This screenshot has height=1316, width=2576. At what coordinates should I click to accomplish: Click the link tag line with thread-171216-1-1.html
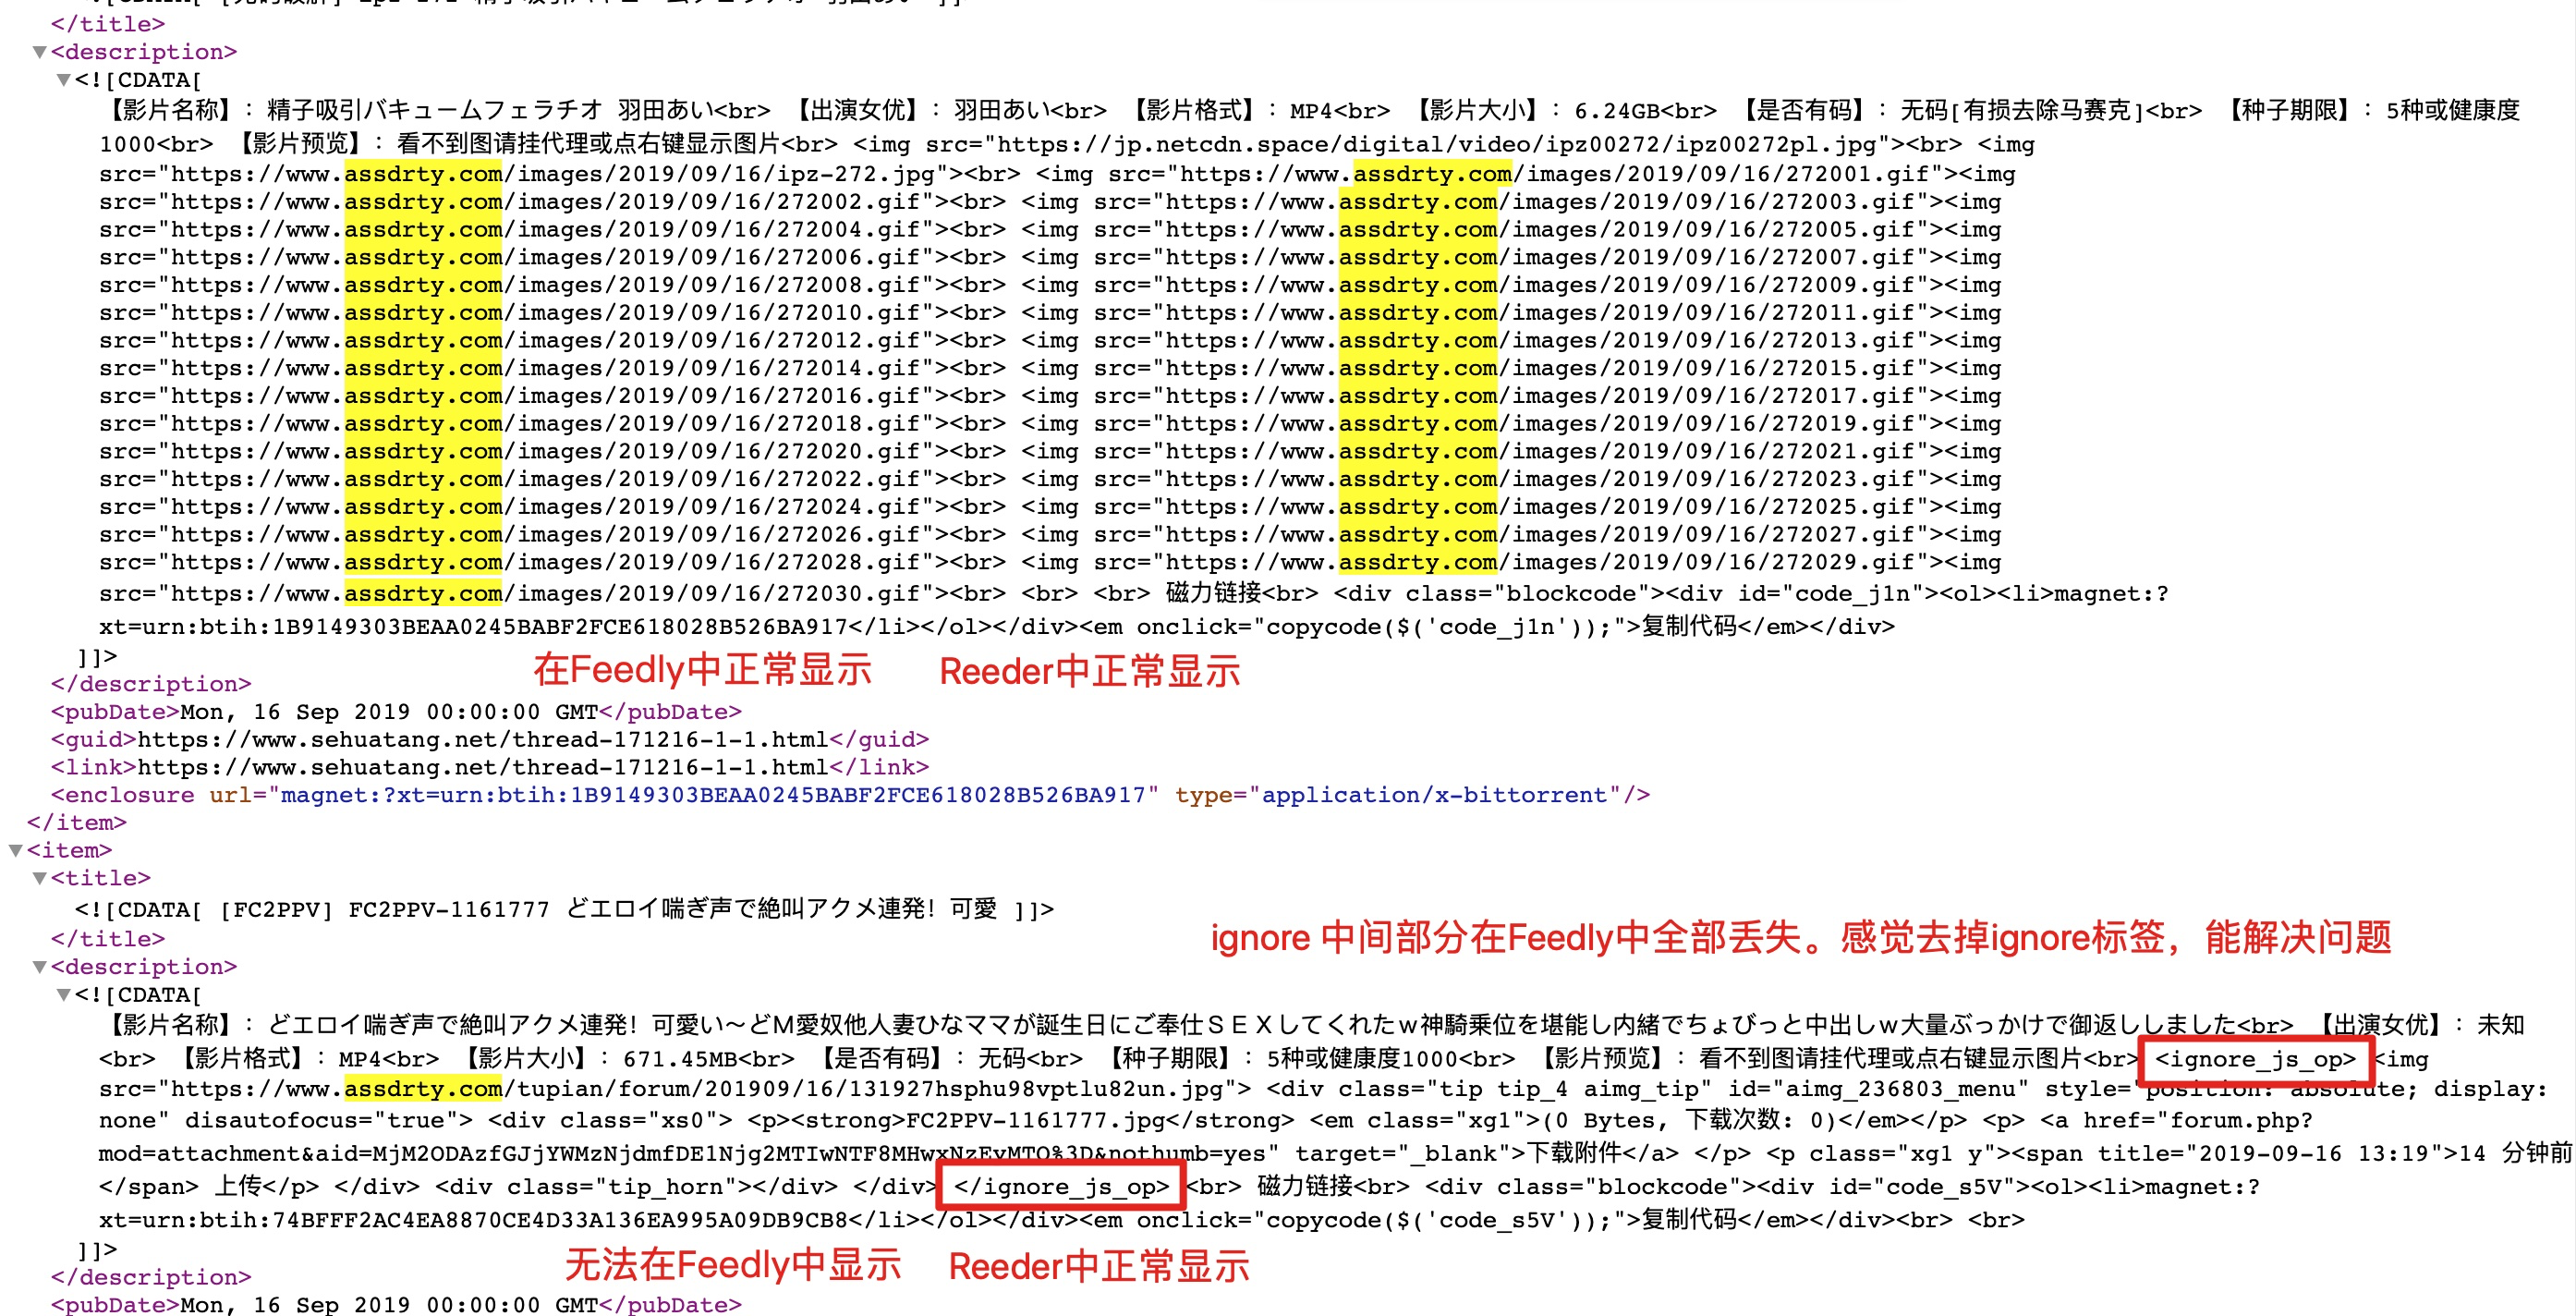tap(490, 768)
